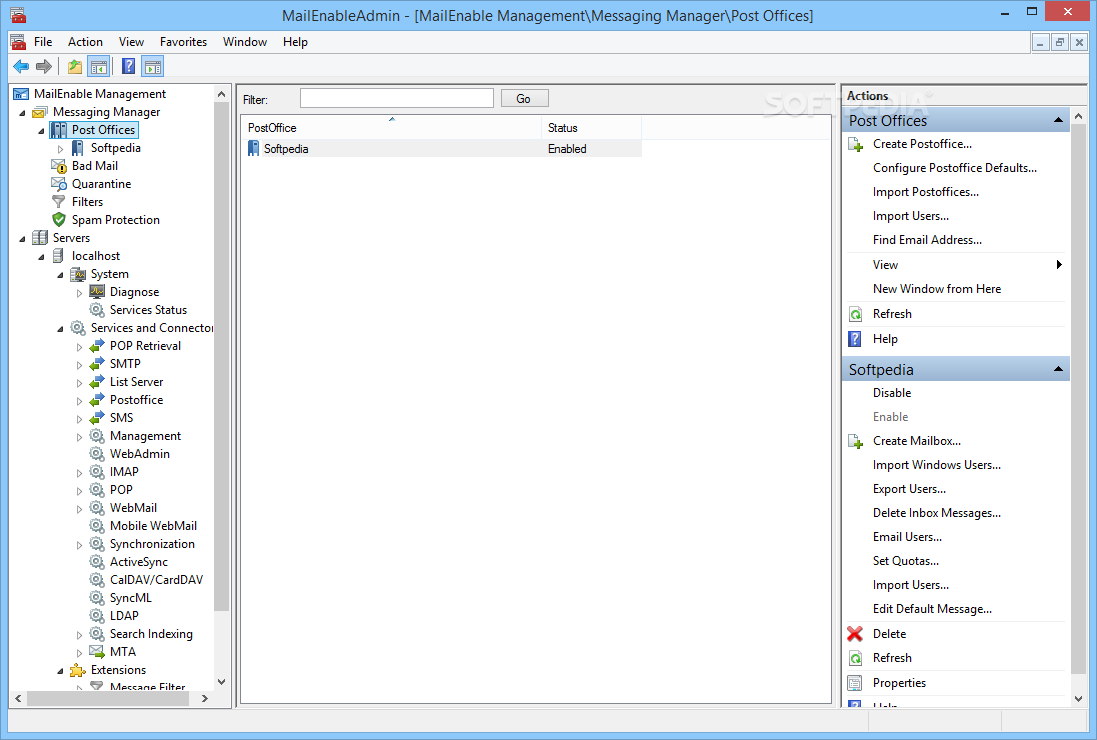Click the localhost server icon
This screenshot has width=1097, height=740.
(59, 256)
